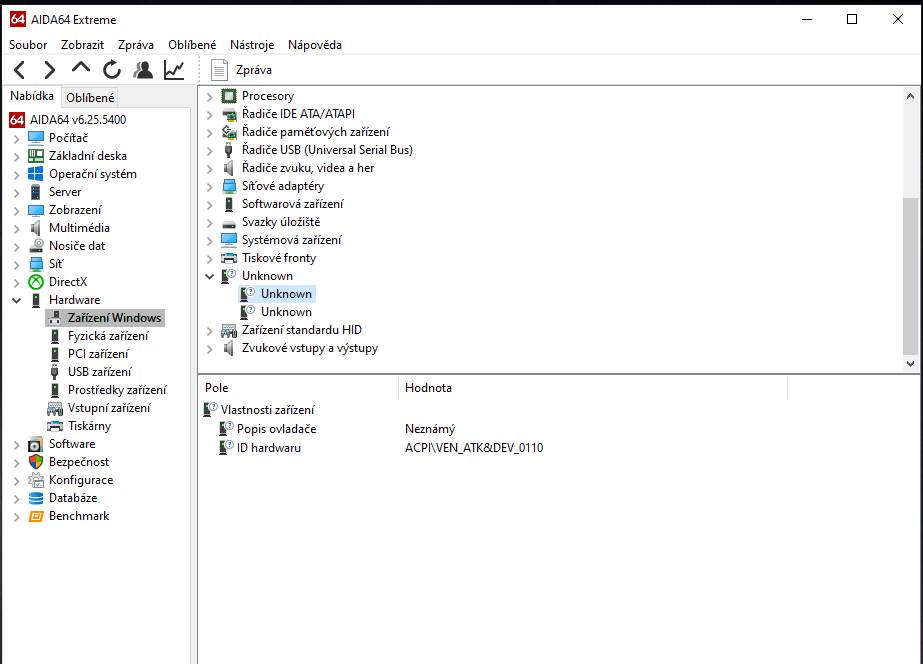923x664 pixels.
Task: Click the Software disc icon
Action: coord(36,444)
